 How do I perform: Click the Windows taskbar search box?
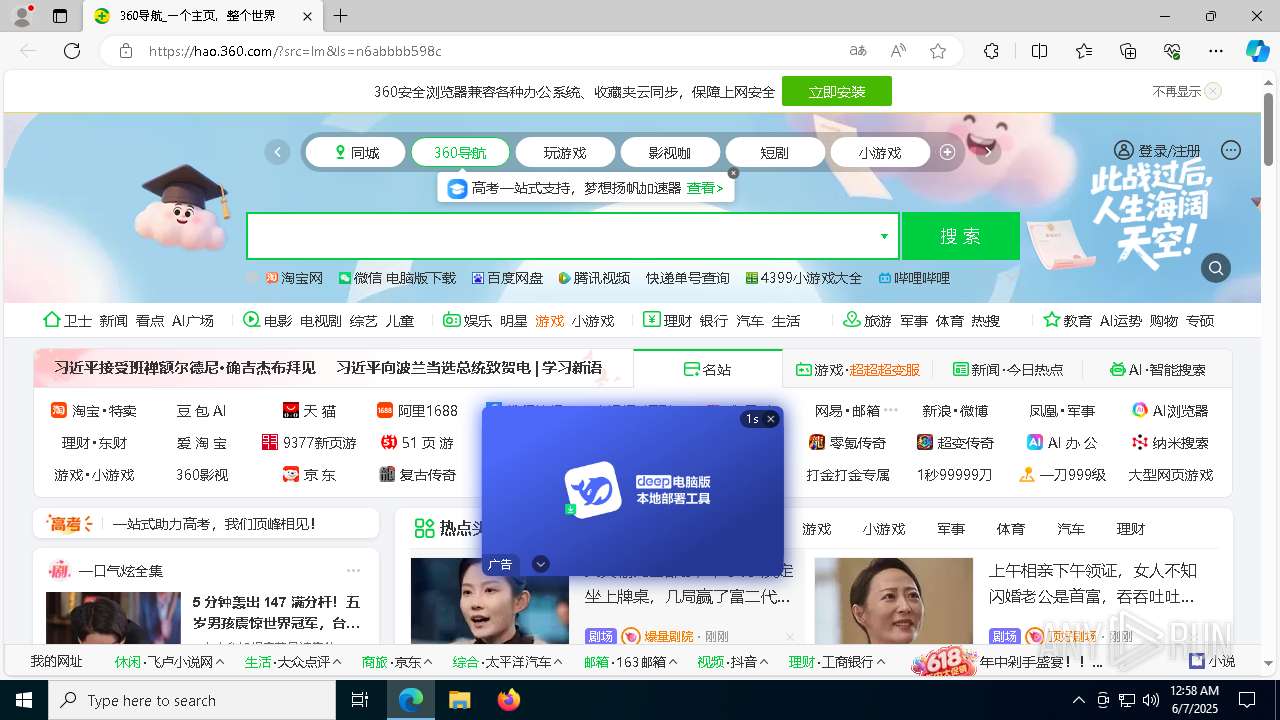(x=192, y=700)
